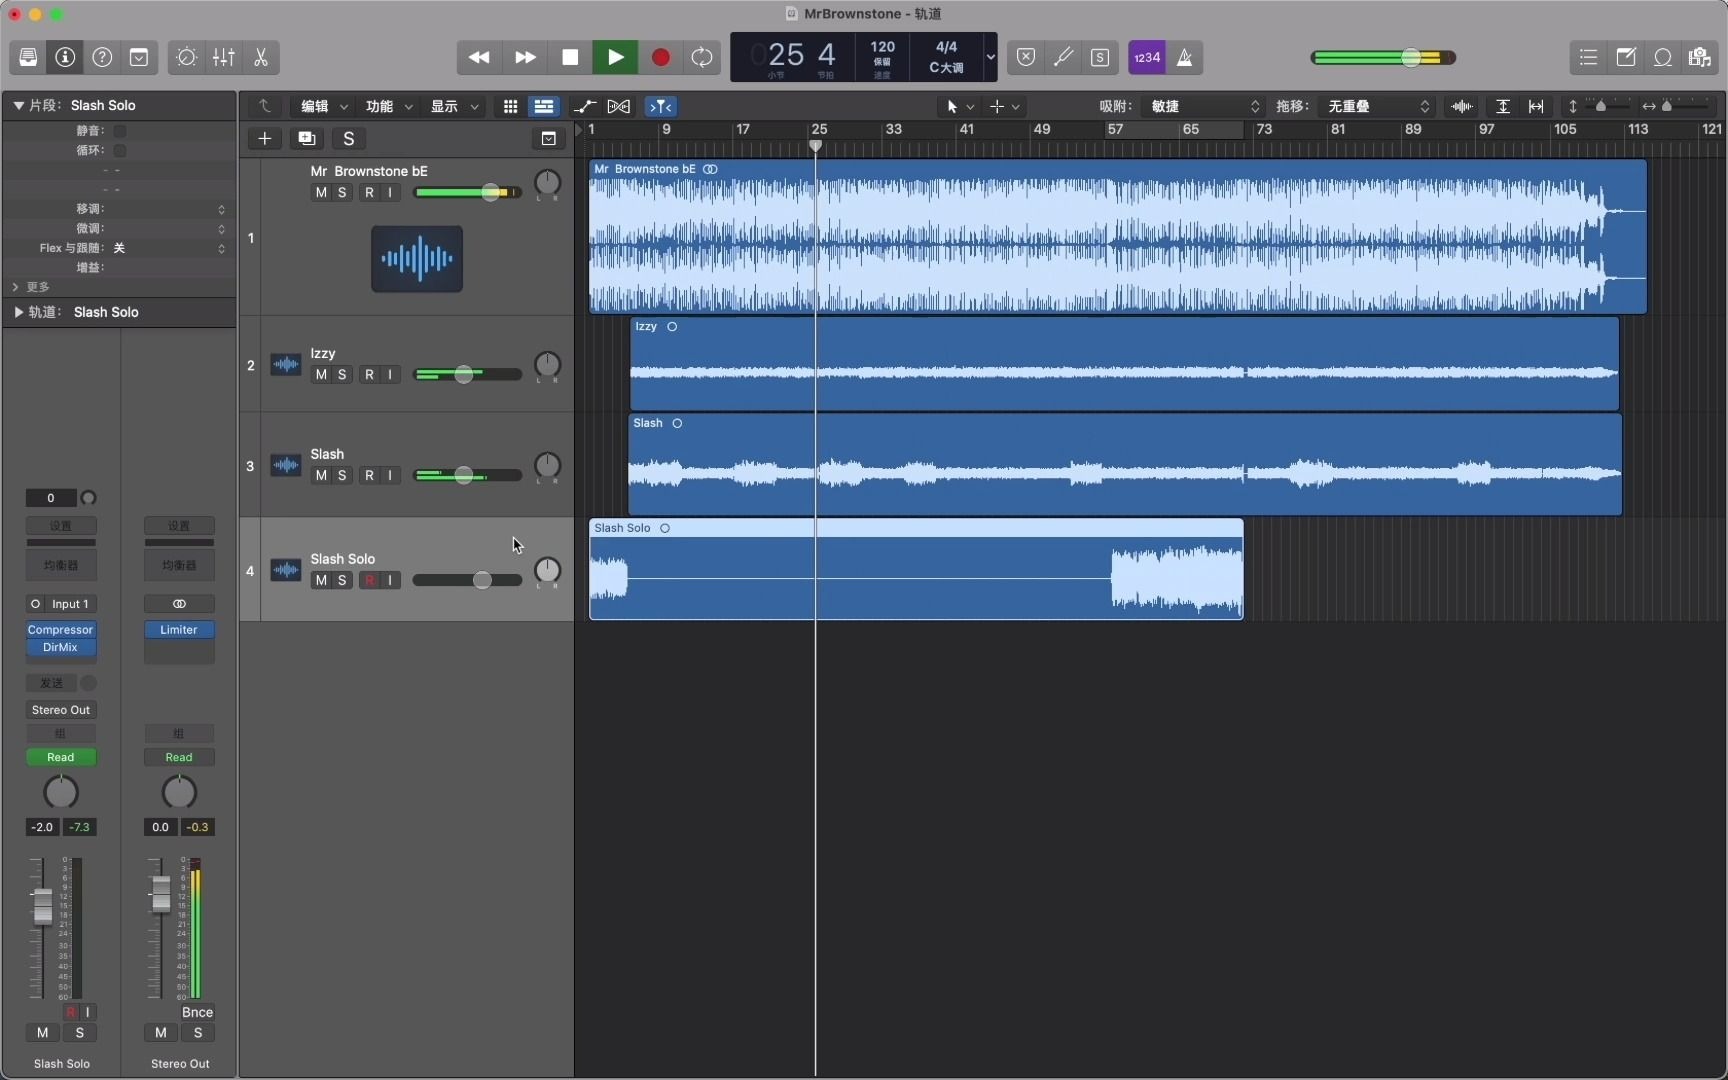The width and height of the screenshot is (1728, 1080).
Task: Toggle input monitoring on Mr Brownstone bE track
Action: click(x=391, y=193)
